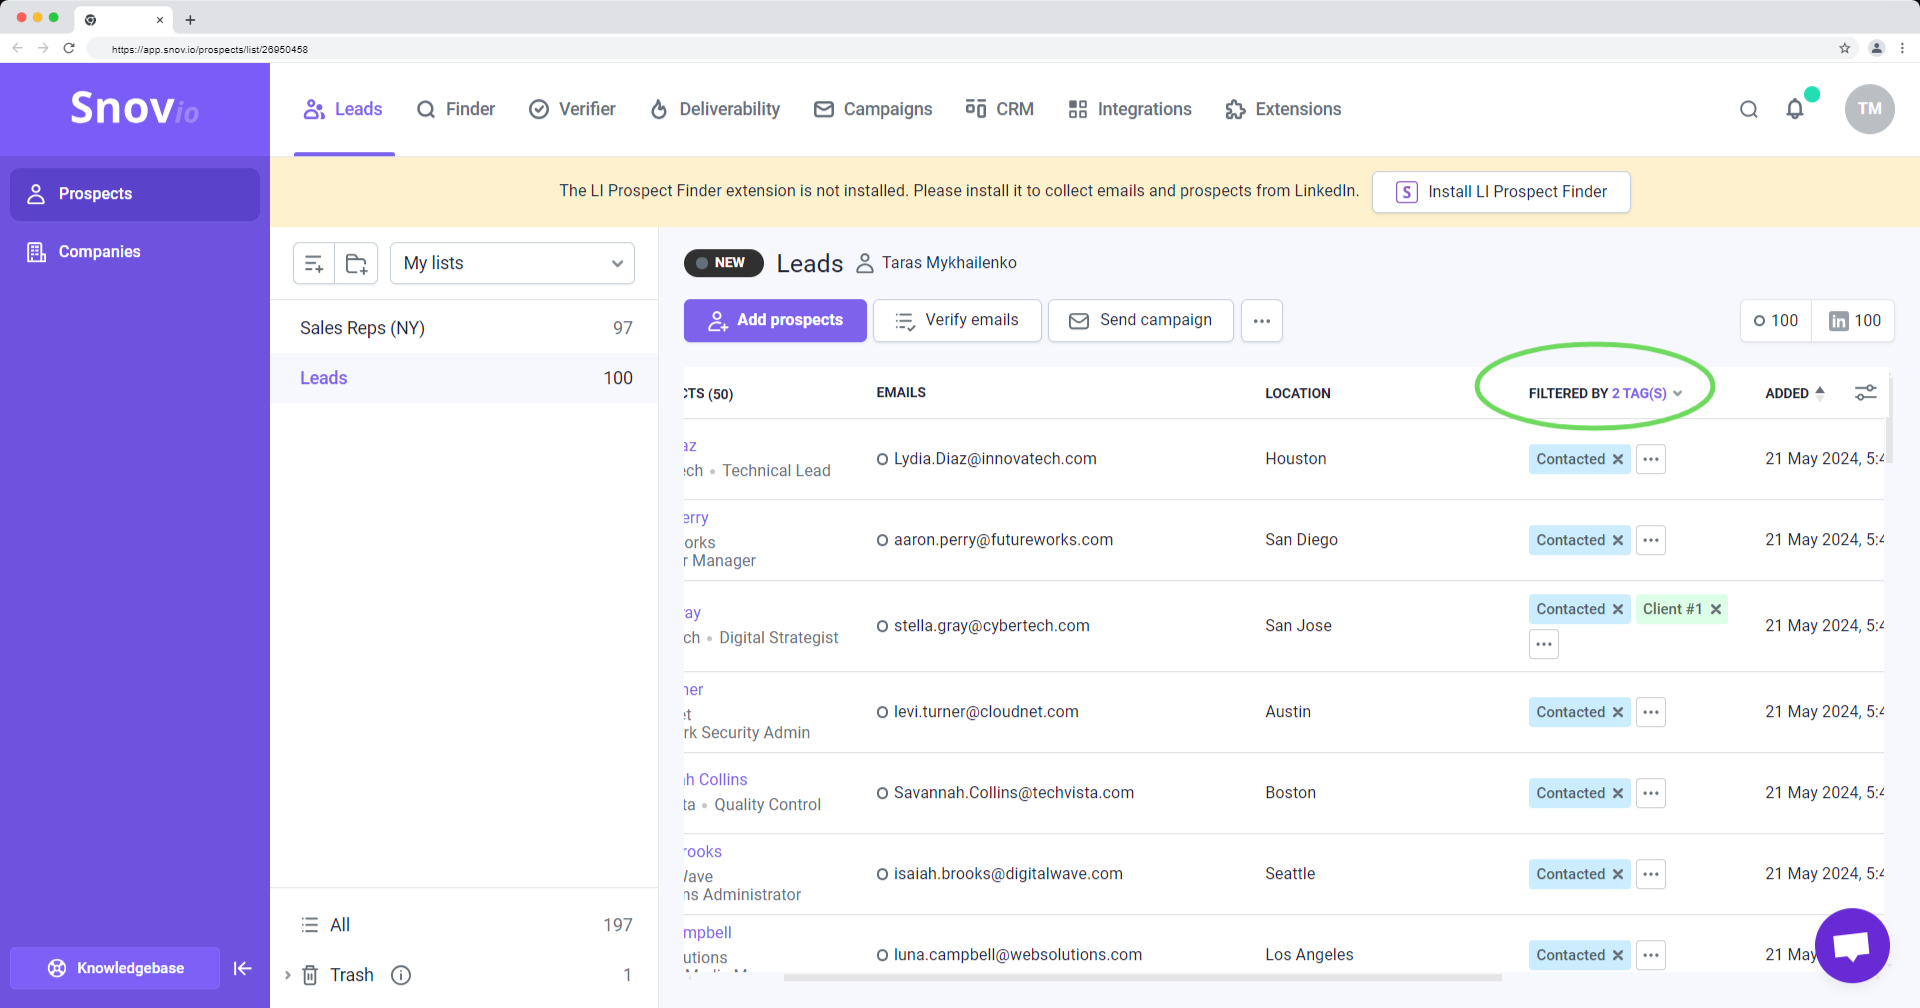Open the Extensions menu
Image resolution: width=1920 pixels, height=1008 pixels.
(1283, 109)
